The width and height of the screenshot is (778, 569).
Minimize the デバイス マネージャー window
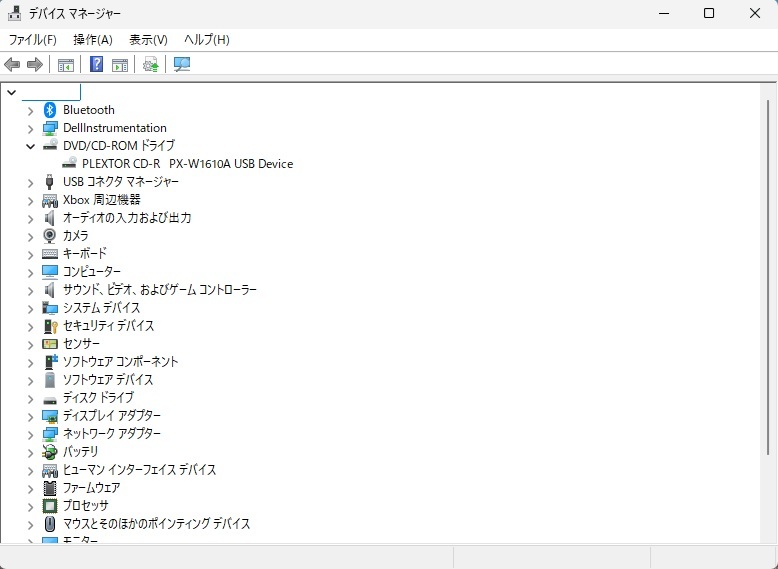664,13
